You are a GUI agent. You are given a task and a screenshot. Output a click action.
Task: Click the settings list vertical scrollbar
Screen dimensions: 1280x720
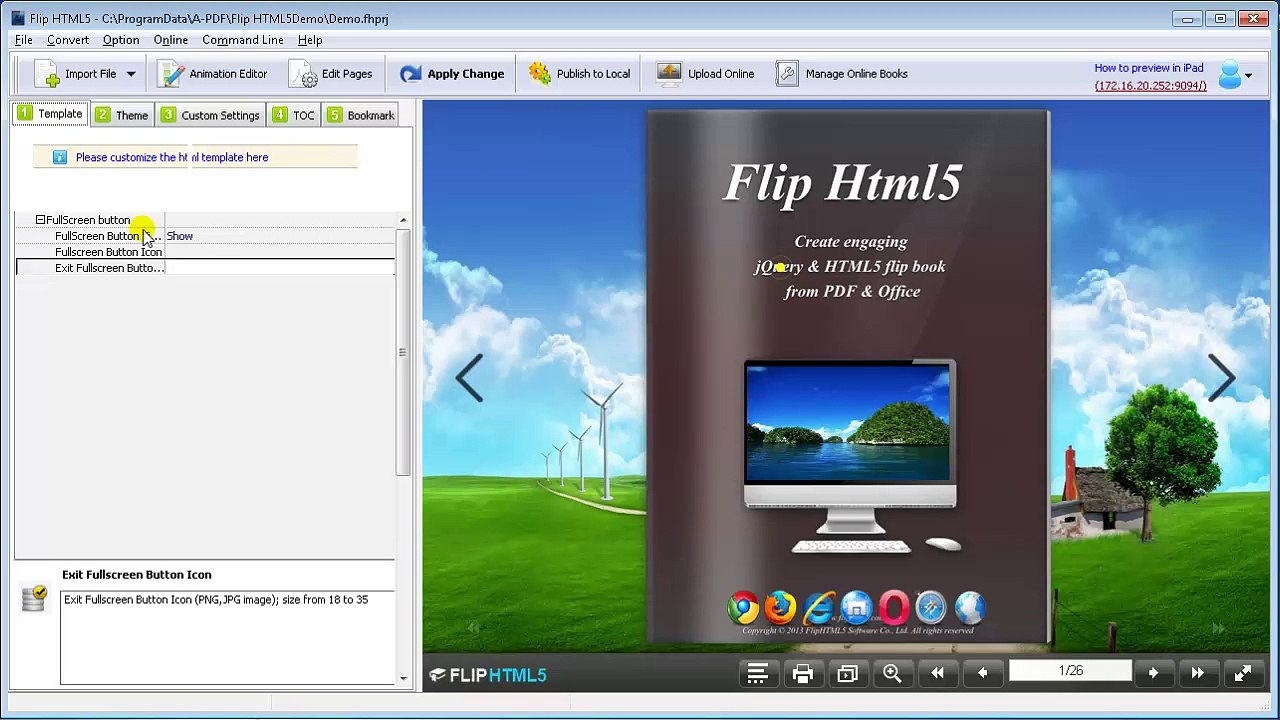pyautogui.click(x=403, y=352)
